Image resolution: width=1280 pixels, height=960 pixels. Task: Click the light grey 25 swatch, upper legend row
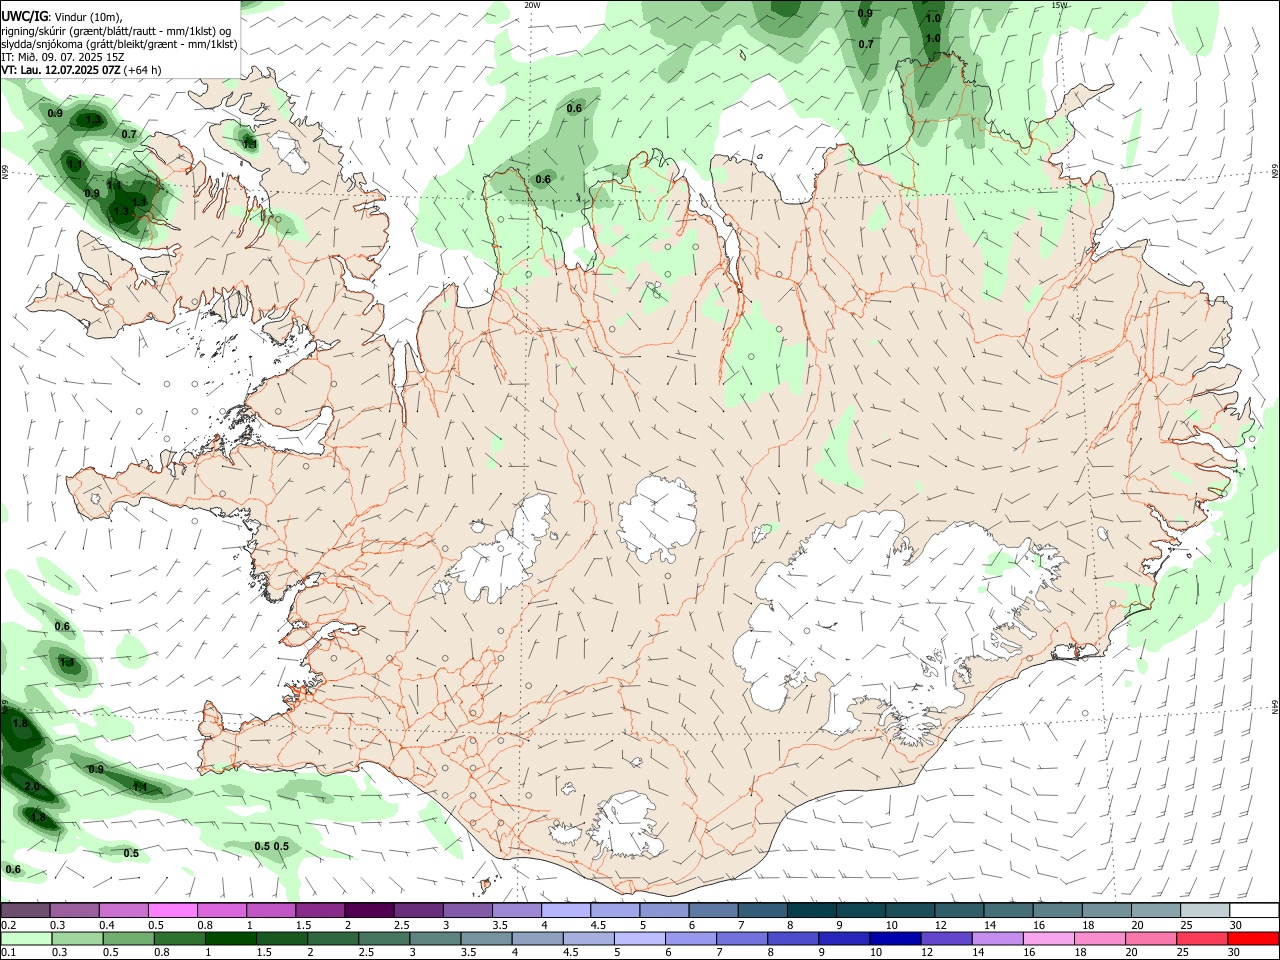click(1205, 911)
